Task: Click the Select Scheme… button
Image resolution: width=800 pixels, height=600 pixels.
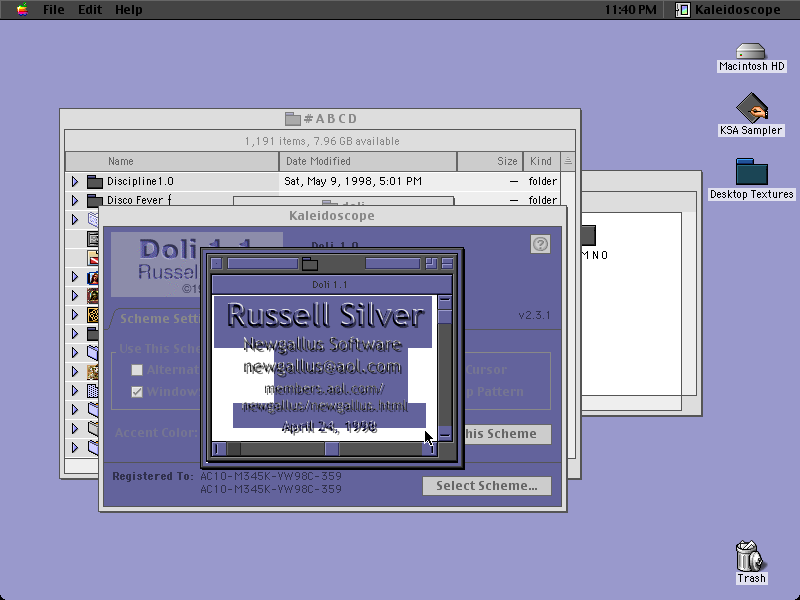Action: [x=487, y=486]
